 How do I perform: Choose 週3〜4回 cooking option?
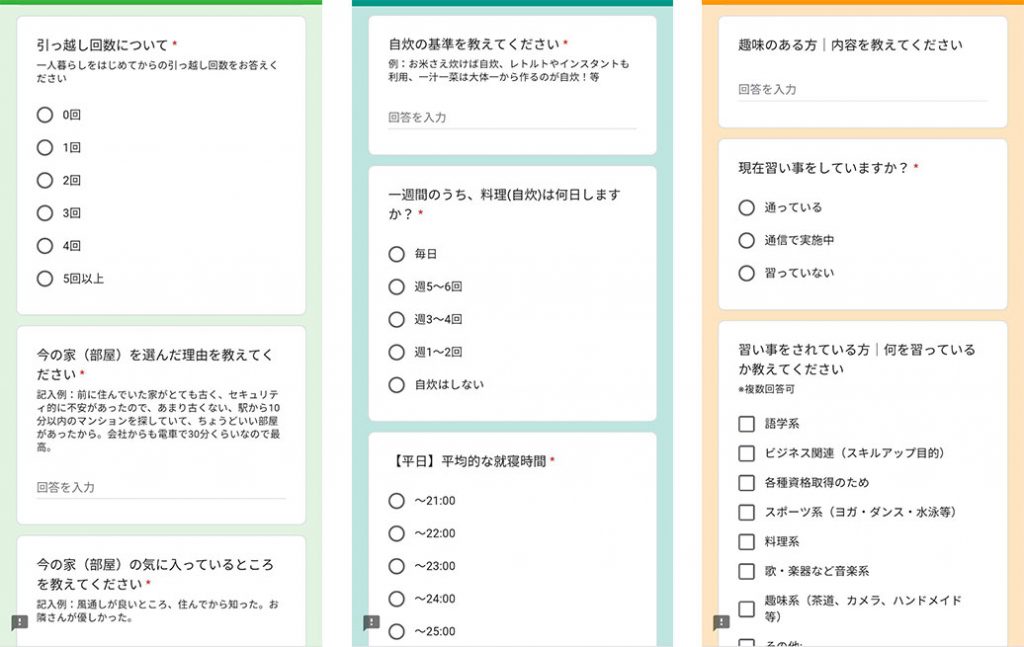(396, 319)
